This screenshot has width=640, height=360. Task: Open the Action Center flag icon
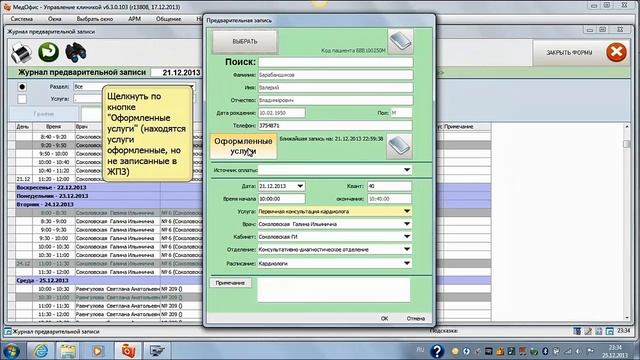coord(590,351)
